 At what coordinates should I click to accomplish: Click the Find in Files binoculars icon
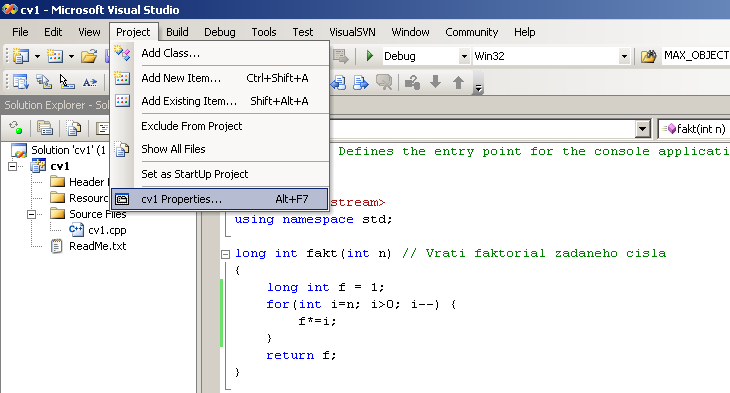[648, 57]
